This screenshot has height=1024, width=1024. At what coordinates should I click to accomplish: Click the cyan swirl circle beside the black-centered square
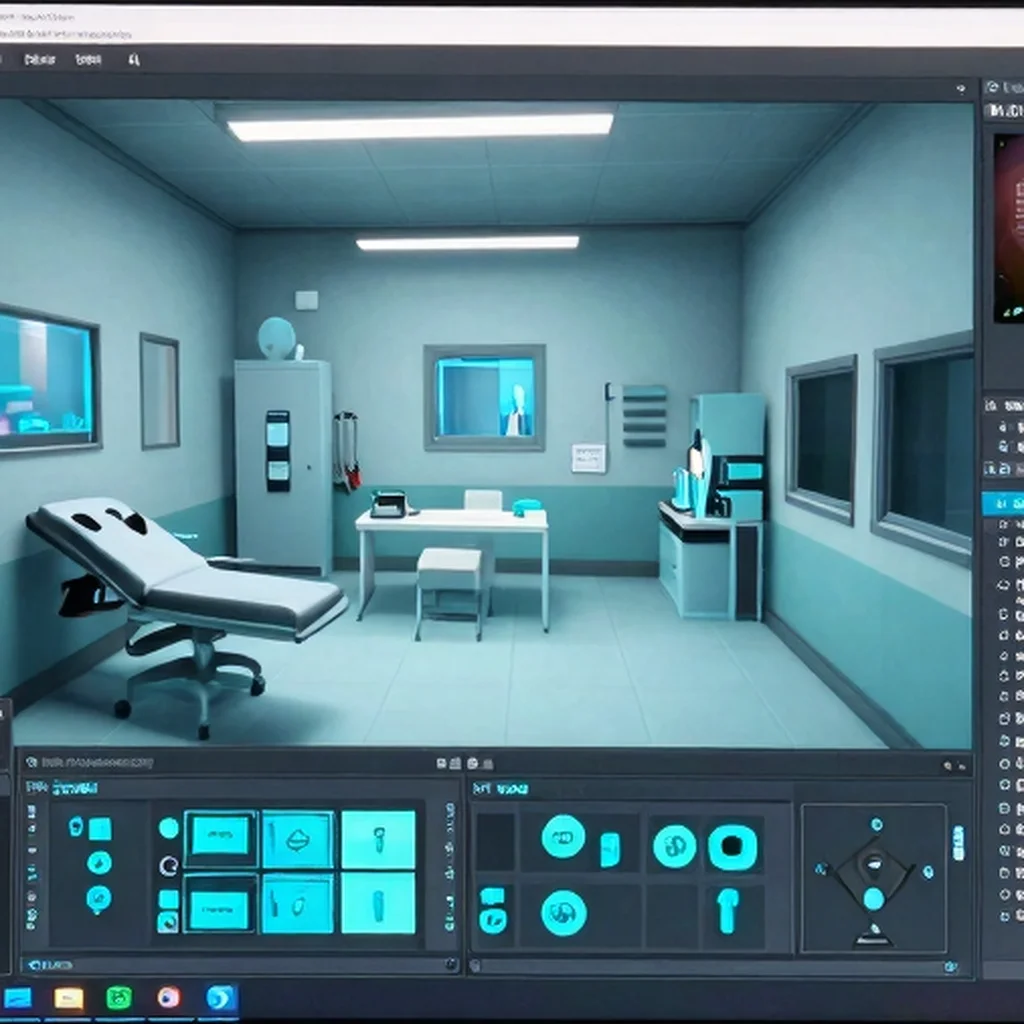point(675,846)
